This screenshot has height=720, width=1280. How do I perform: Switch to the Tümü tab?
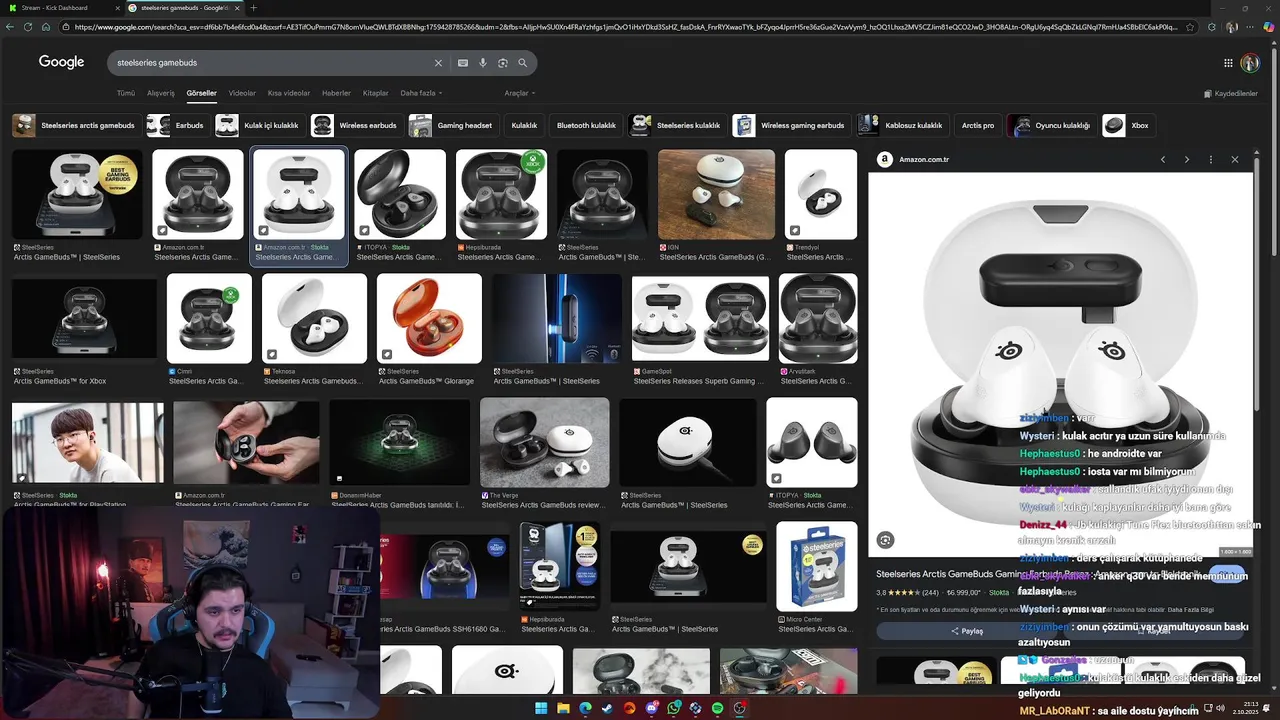[126, 93]
